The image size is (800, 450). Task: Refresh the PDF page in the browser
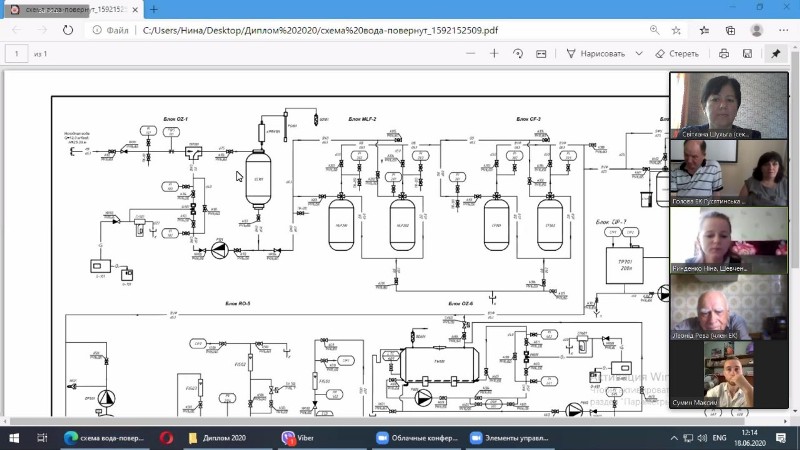(68, 30)
